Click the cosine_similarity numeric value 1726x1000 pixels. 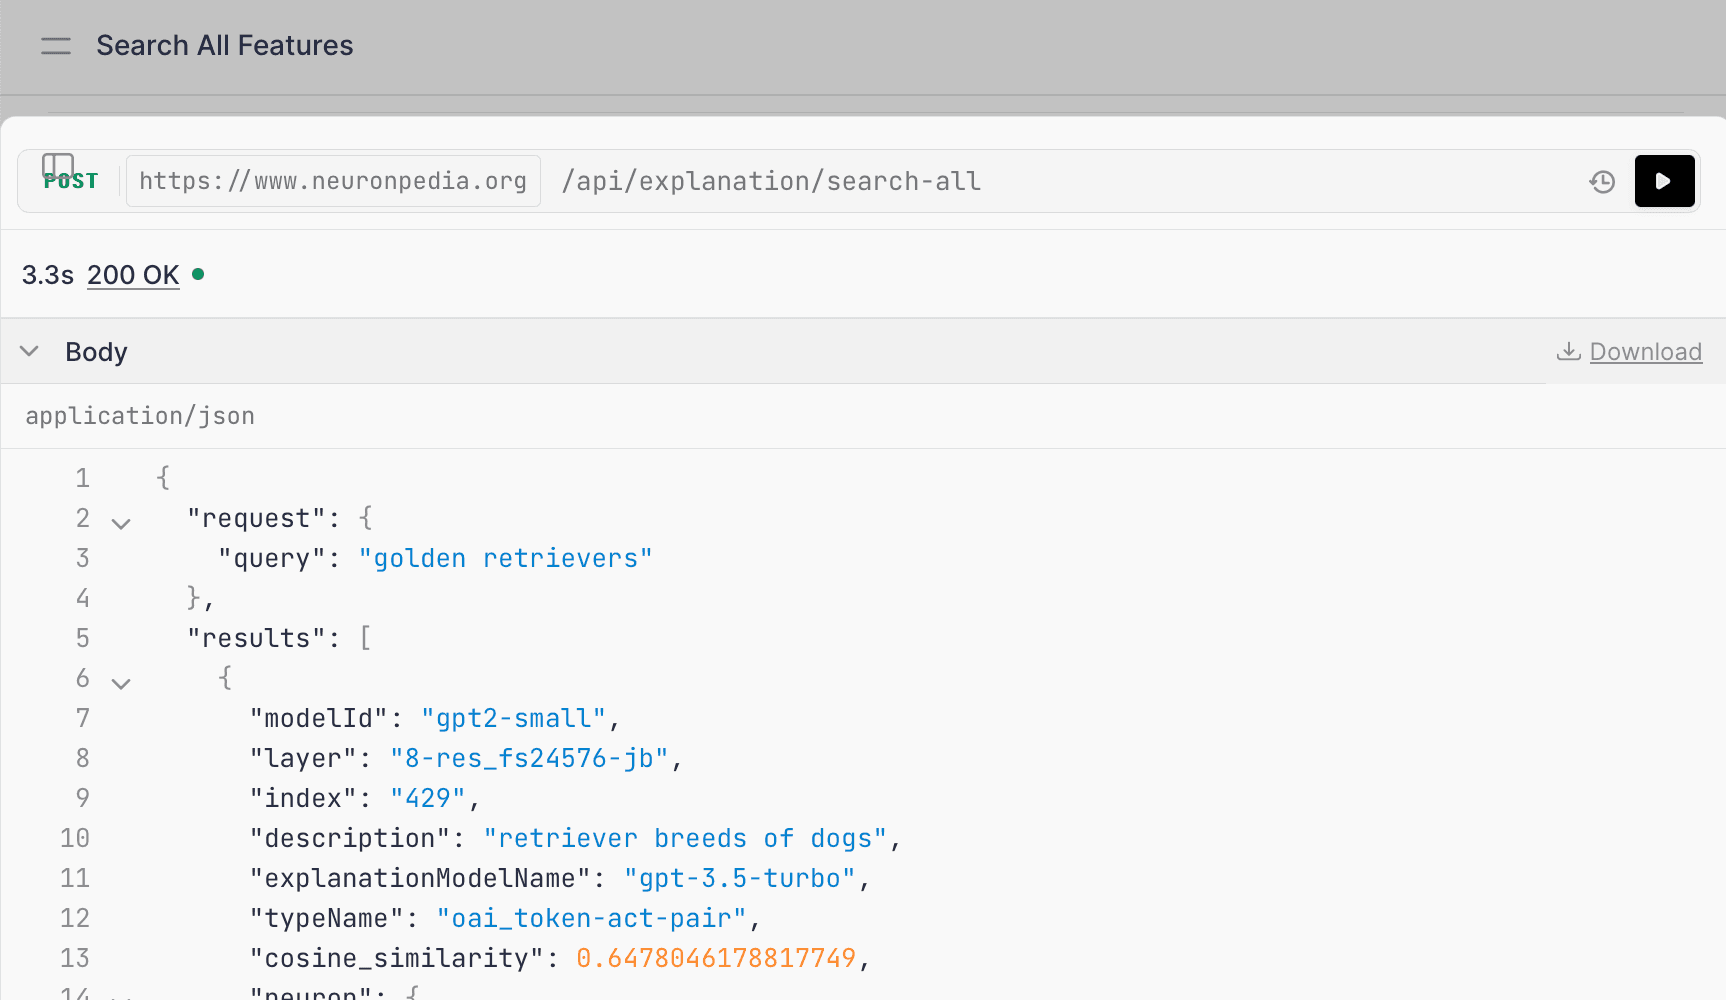[x=716, y=958]
